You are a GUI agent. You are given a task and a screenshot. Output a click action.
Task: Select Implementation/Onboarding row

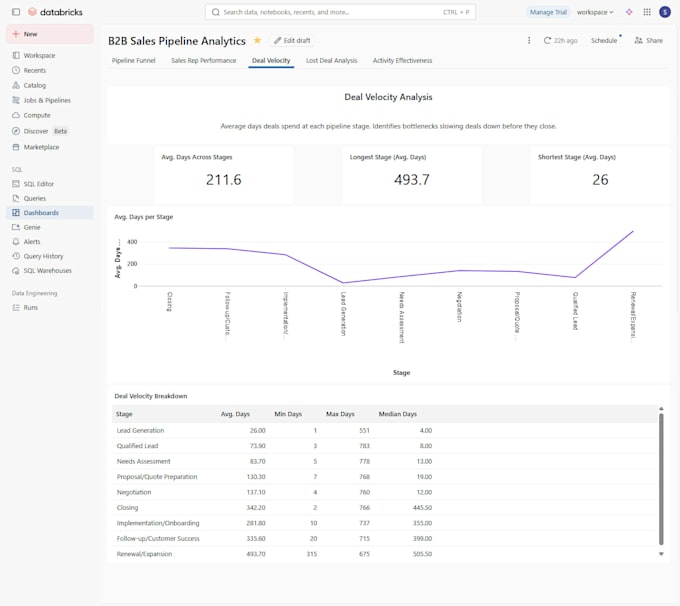(x=385, y=523)
